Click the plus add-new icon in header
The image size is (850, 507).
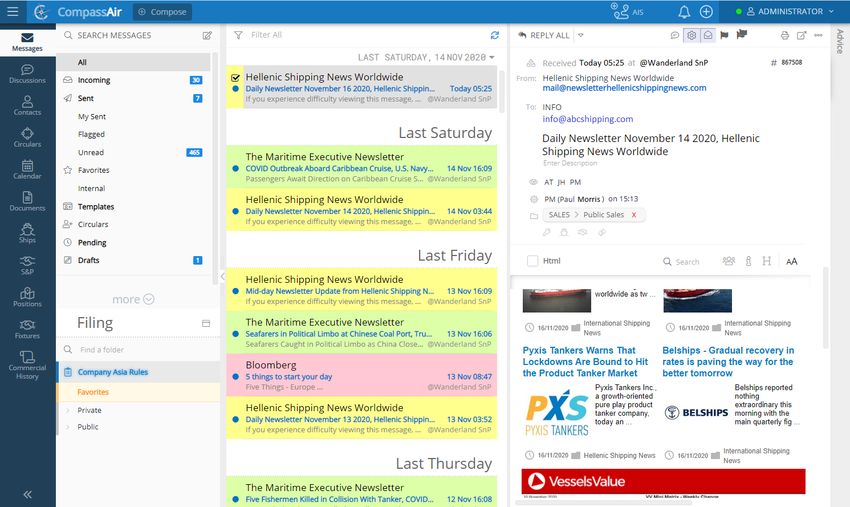(x=706, y=11)
